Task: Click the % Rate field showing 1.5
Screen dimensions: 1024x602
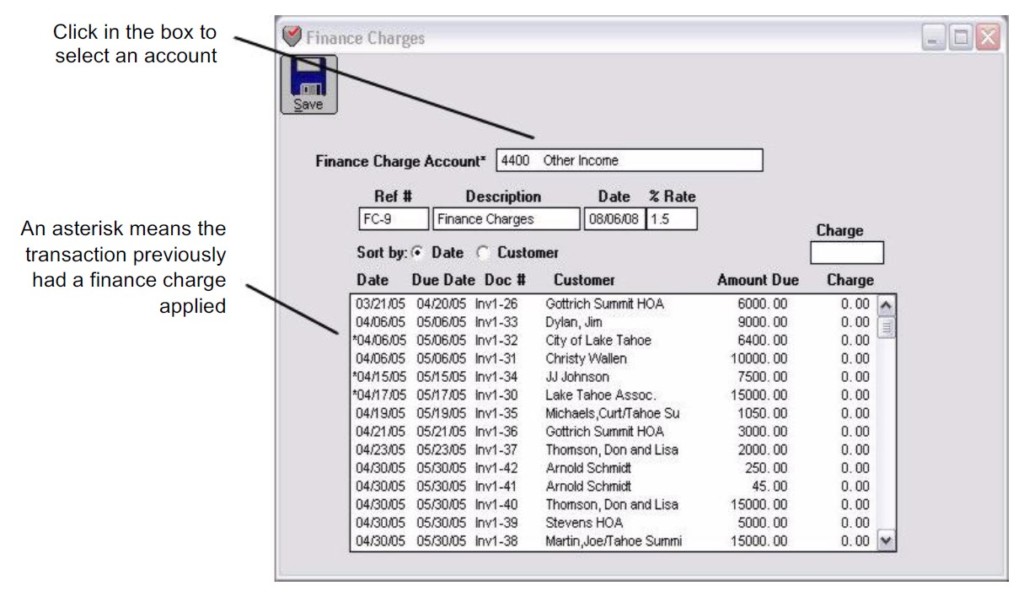Action: click(x=673, y=218)
